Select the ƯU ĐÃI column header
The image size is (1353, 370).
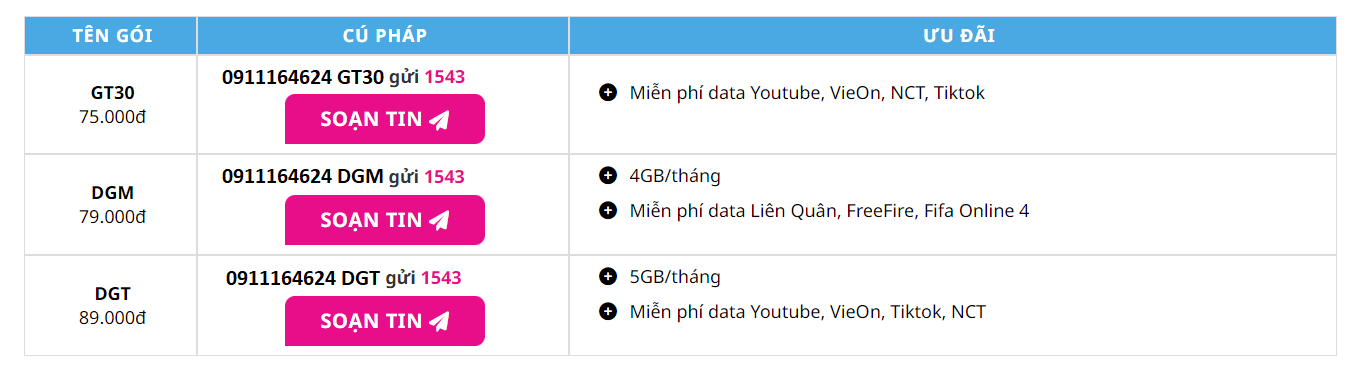click(x=953, y=36)
